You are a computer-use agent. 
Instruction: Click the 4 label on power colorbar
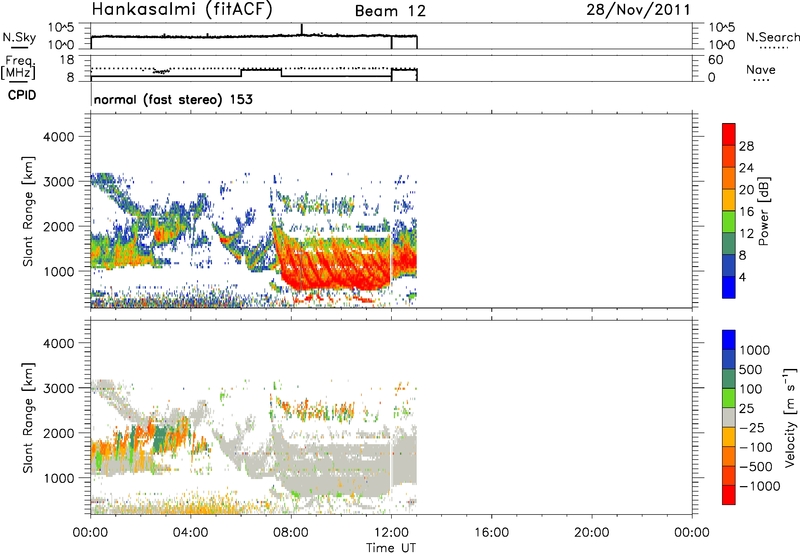[x=742, y=277]
